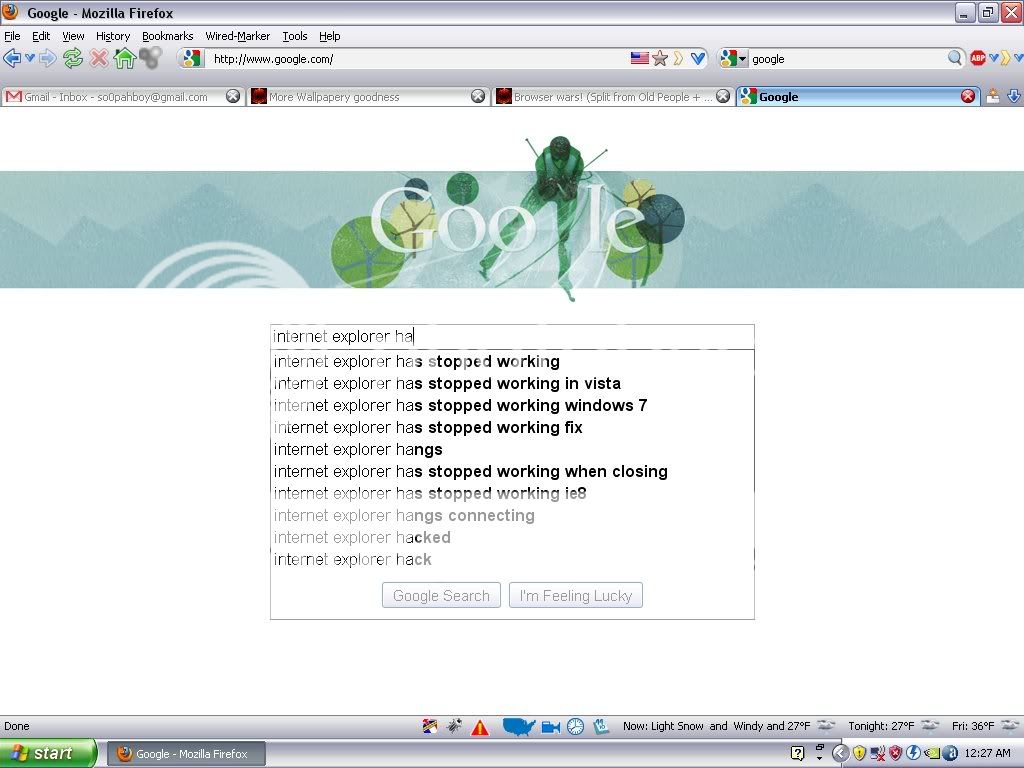The width and height of the screenshot is (1024, 768).
Task: Switch to the Gmail Inbox tab
Action: point(122,97)
